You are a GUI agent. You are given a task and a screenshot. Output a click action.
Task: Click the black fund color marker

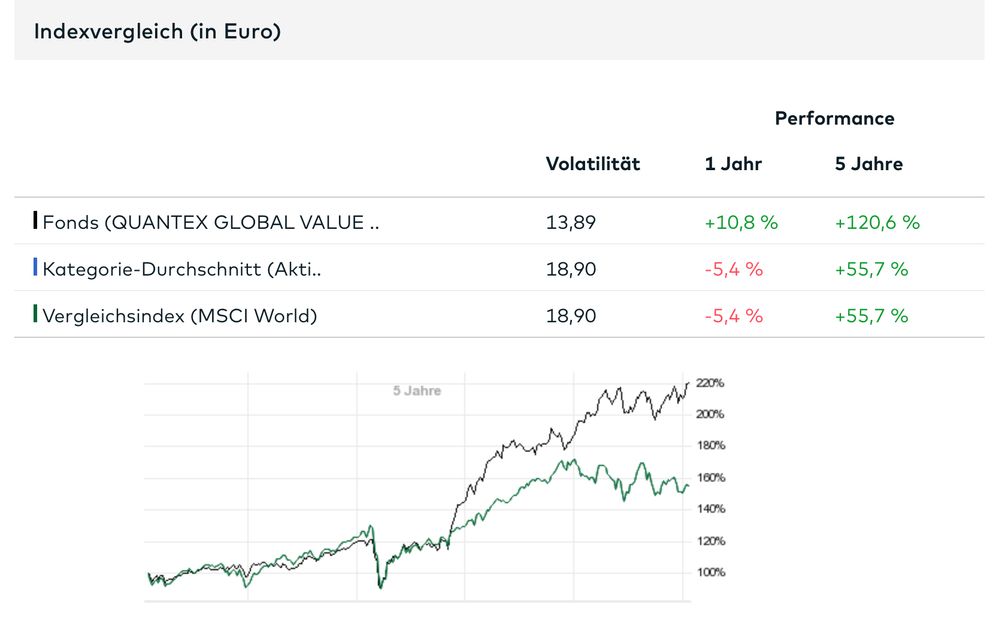[36, 221]
